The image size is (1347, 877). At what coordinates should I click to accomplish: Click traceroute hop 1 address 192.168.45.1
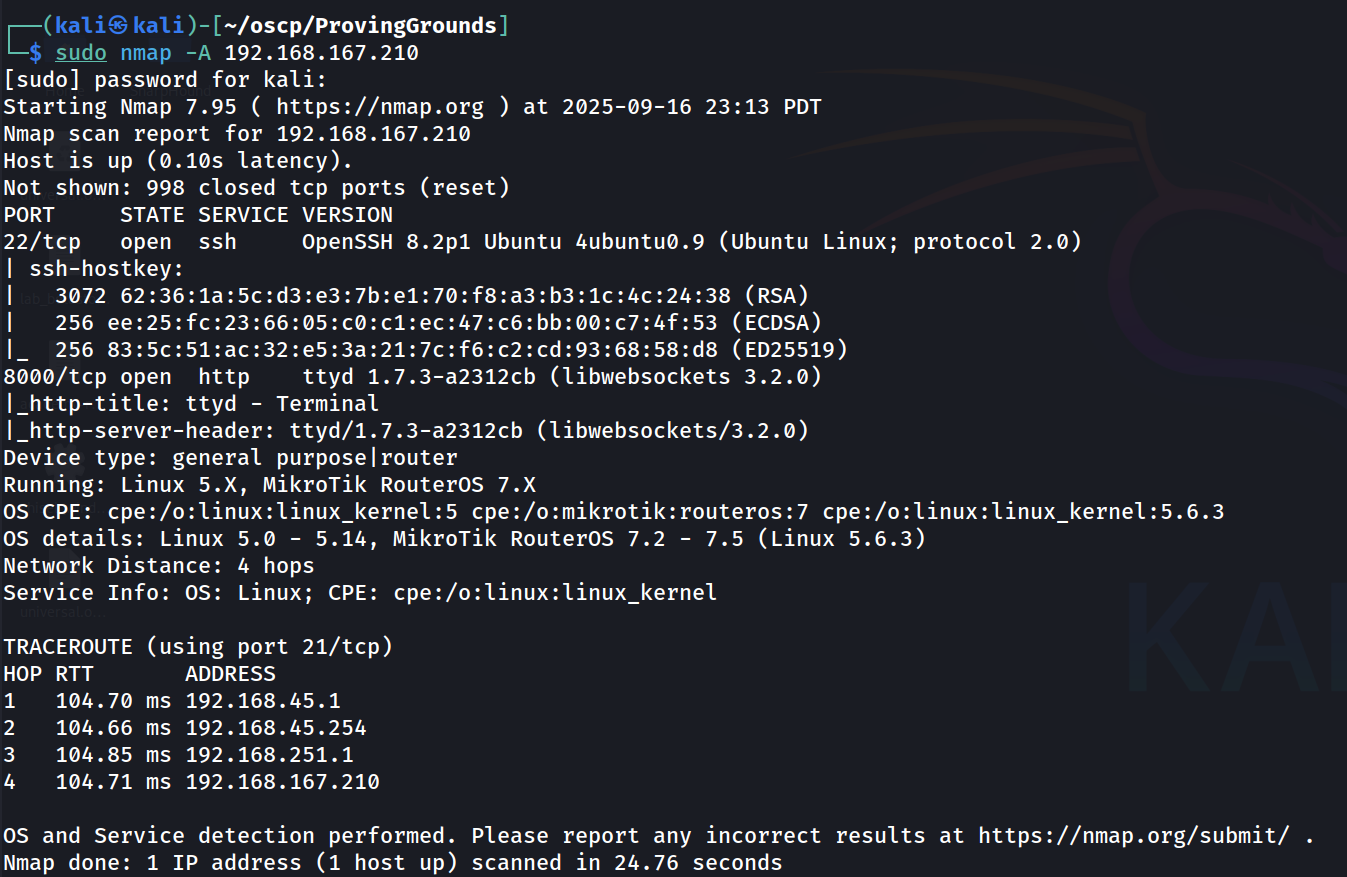pos(263,701)
